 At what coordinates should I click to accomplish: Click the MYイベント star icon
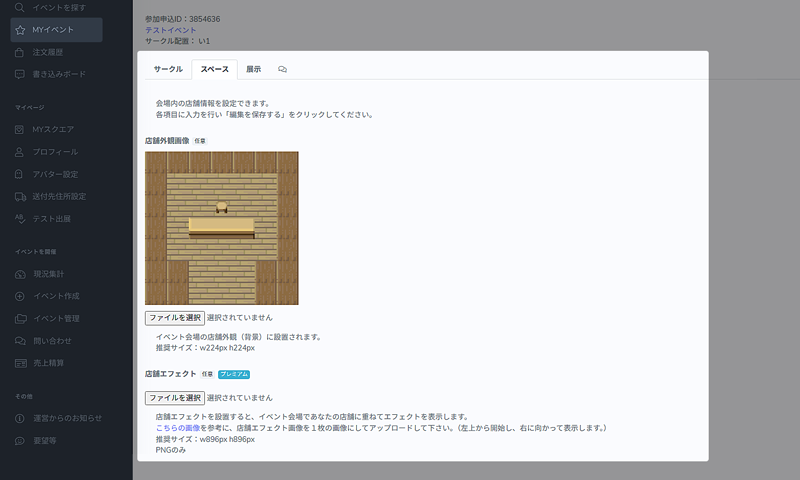tap(20, 30)
